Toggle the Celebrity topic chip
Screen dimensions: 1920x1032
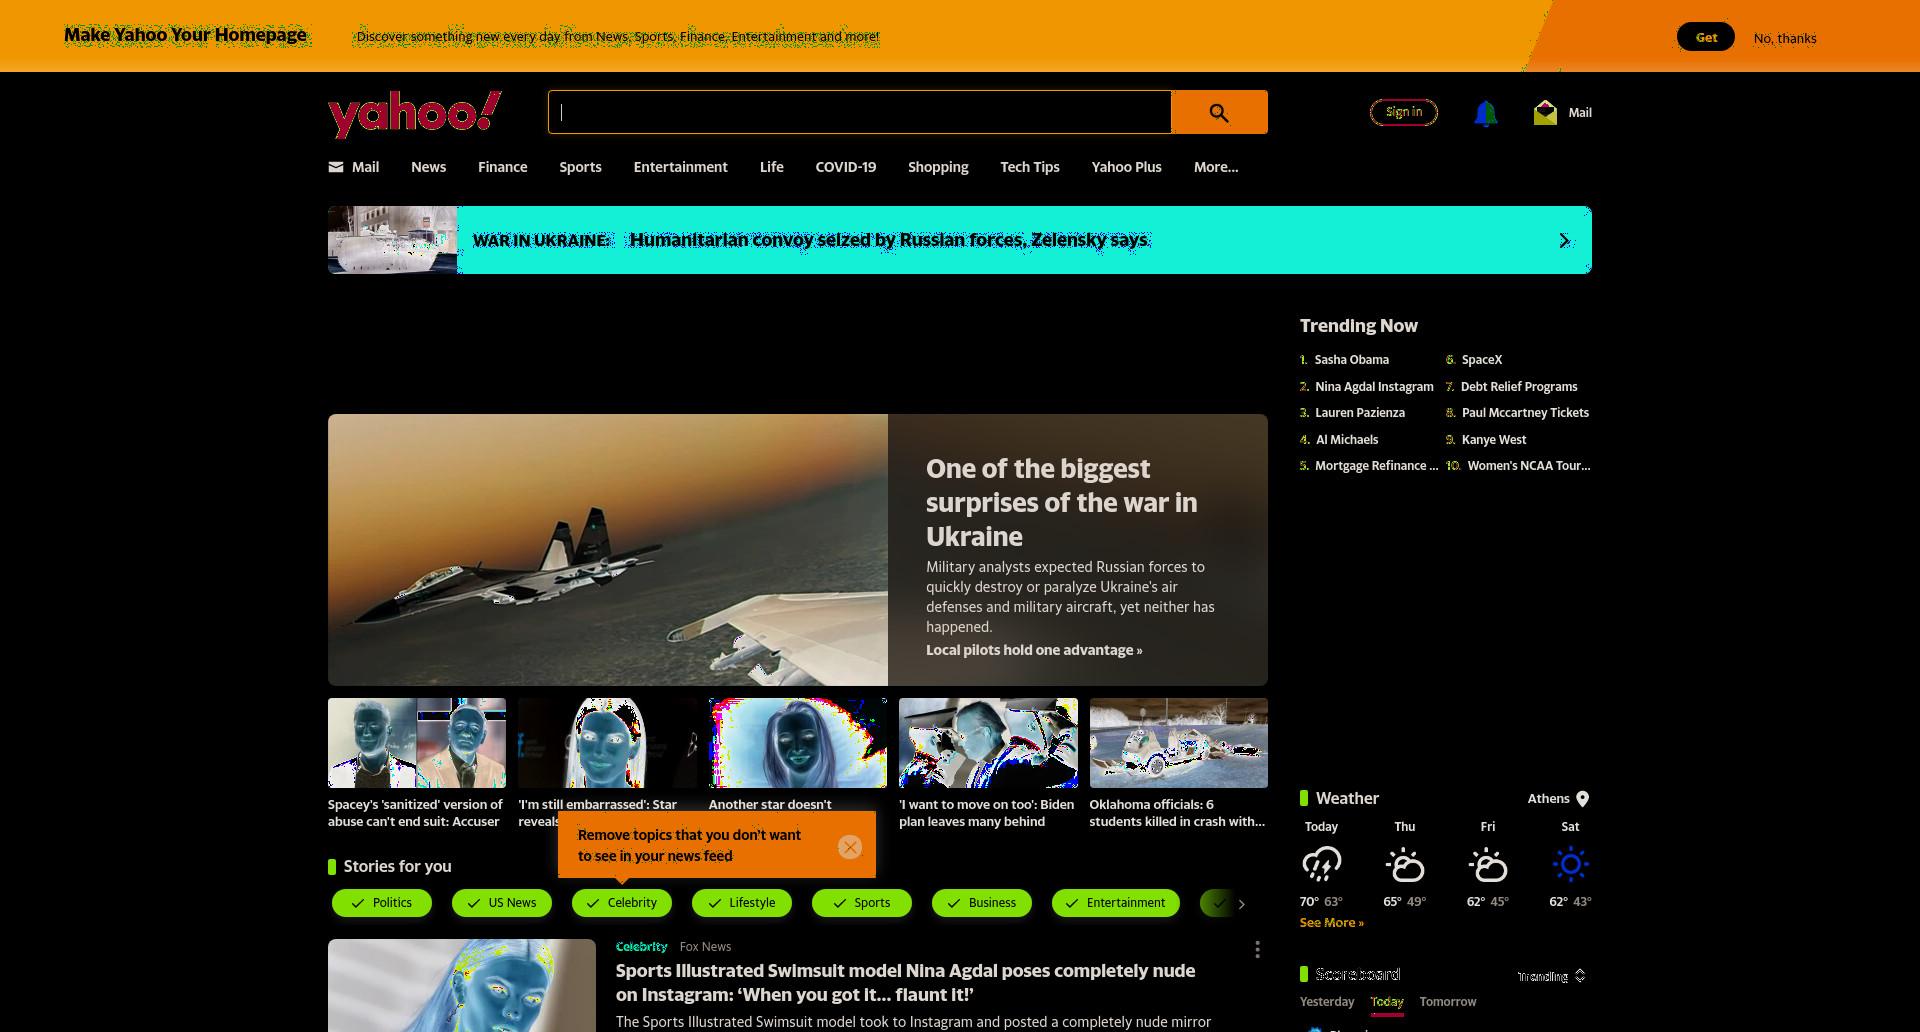point(622,903)
